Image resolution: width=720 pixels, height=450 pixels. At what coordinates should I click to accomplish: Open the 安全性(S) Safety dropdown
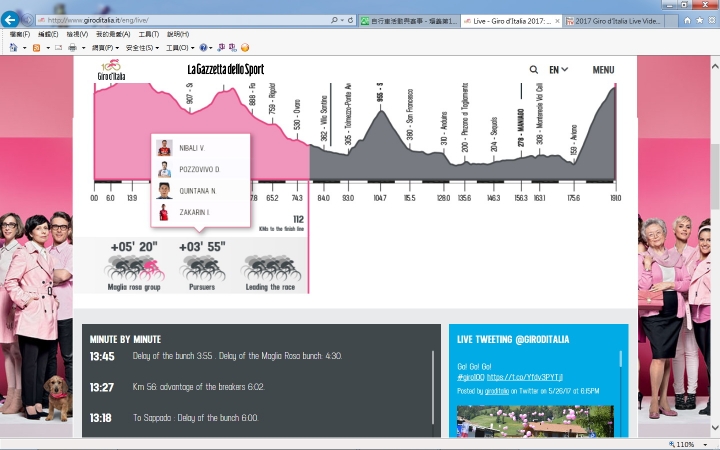[142, 48]
